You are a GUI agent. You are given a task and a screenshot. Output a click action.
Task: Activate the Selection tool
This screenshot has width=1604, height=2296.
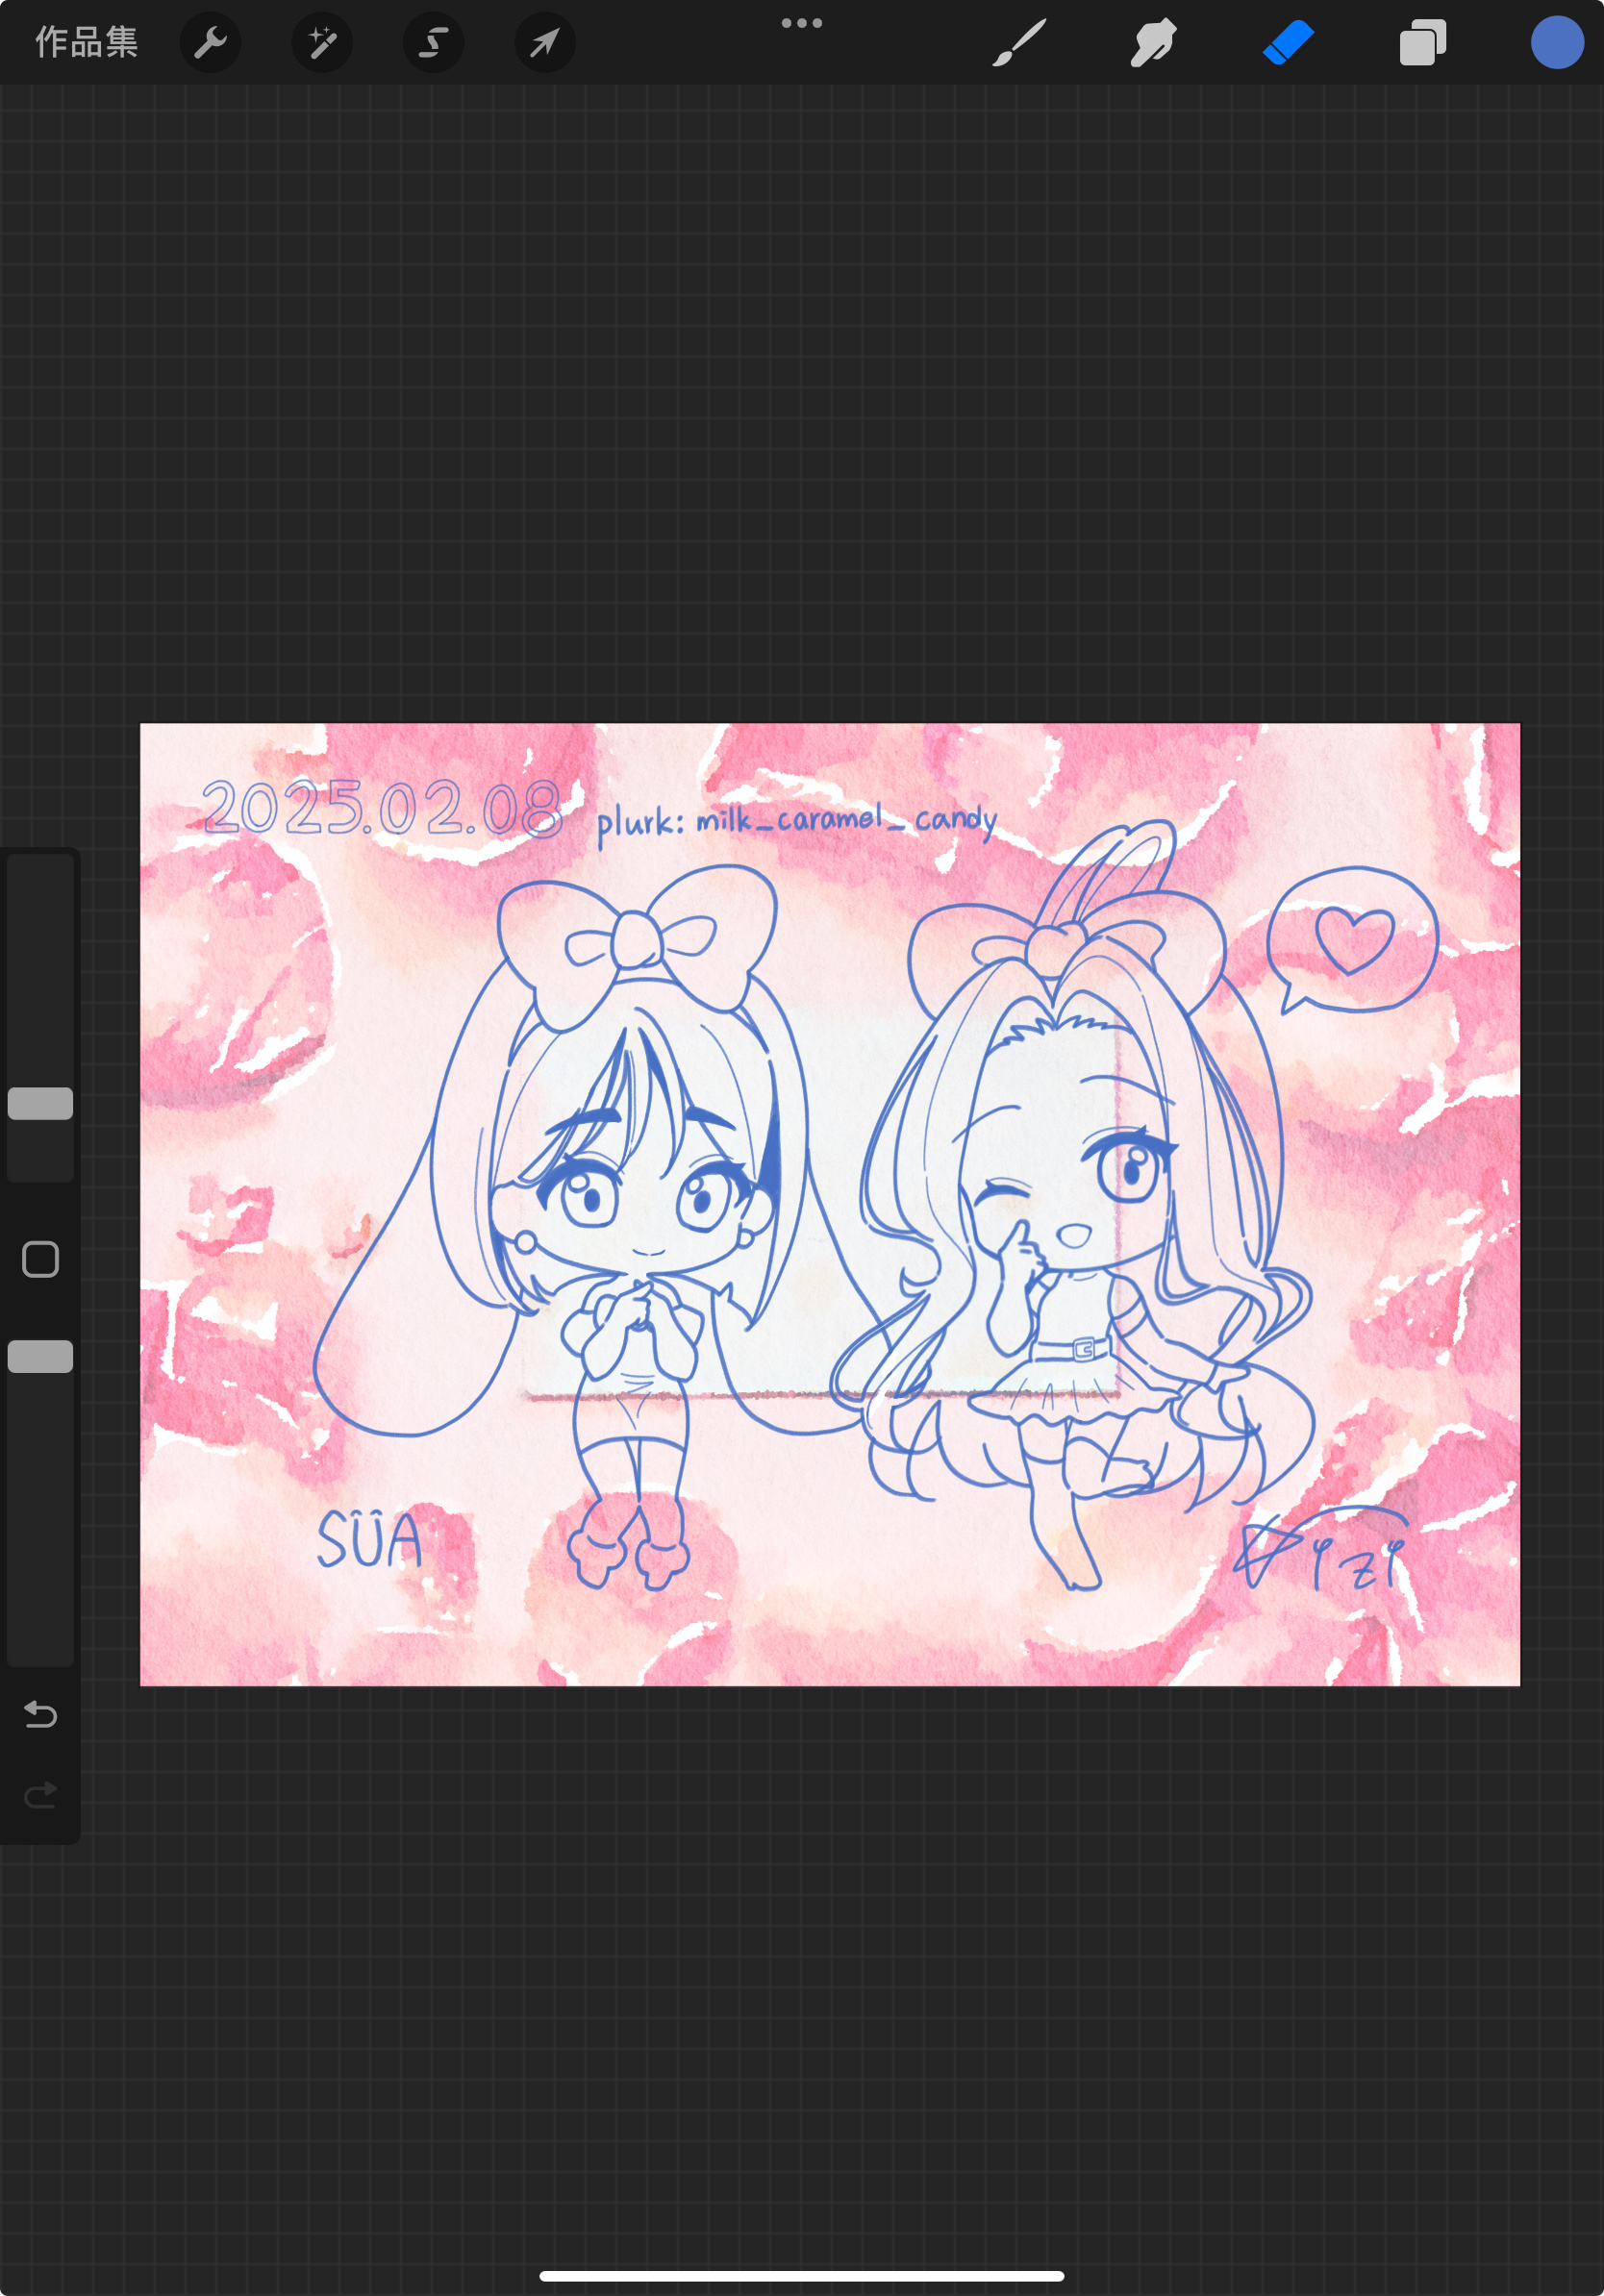point(433,43)
